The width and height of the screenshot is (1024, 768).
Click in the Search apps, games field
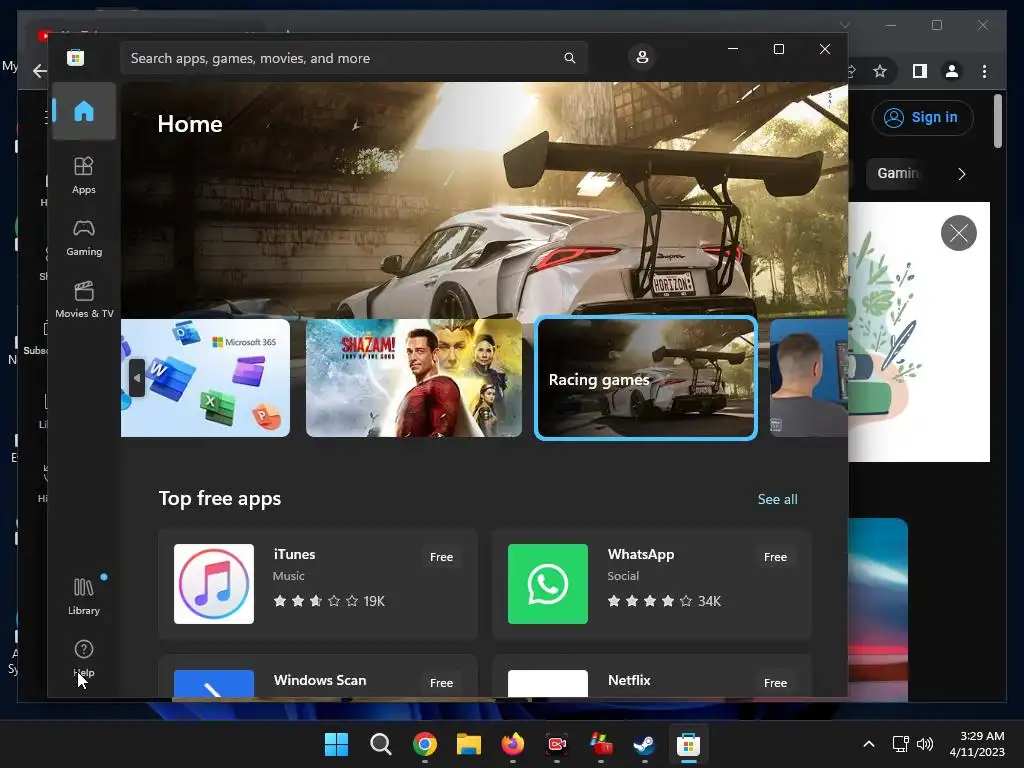click(353, 58)
